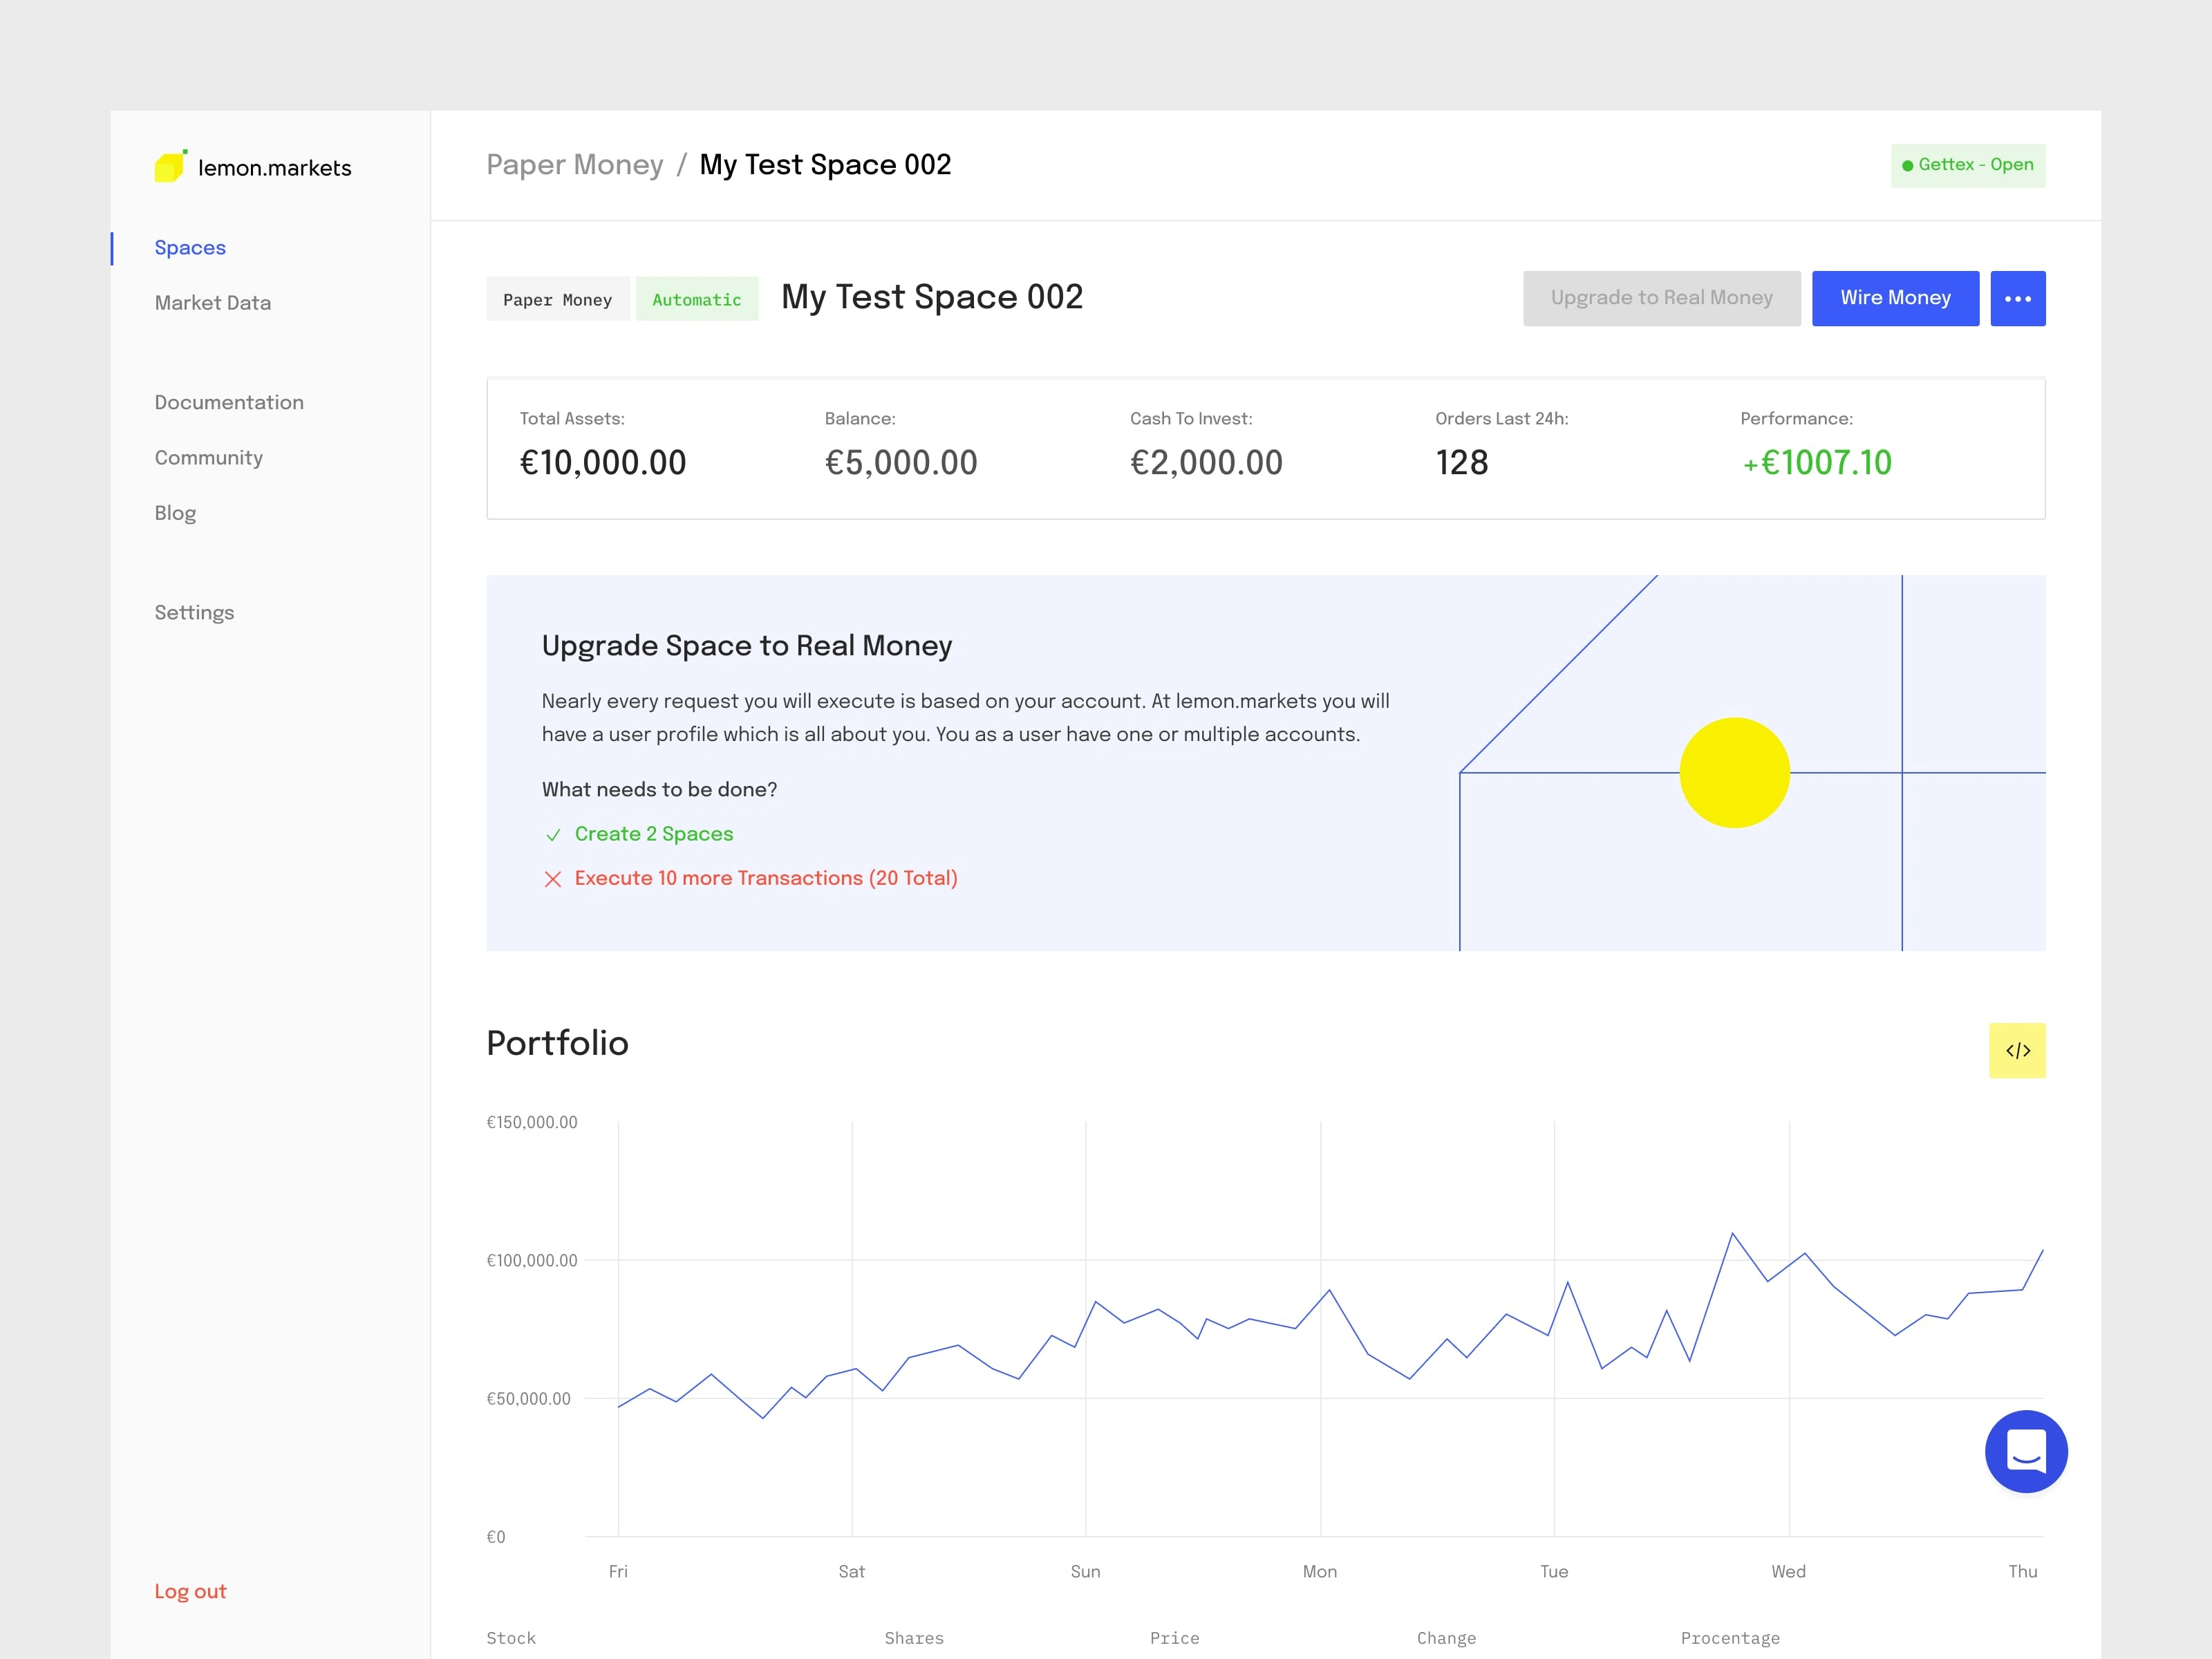Click the Sun label on the chart
This screenshot has width=2212, height=1659.
1085,1571
